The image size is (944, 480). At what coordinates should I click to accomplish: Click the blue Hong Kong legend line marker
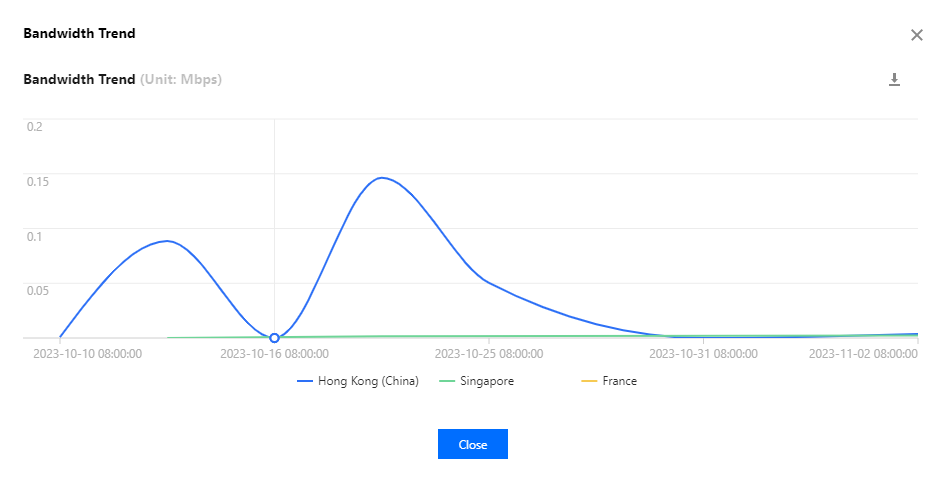click(x=305, y=381)
